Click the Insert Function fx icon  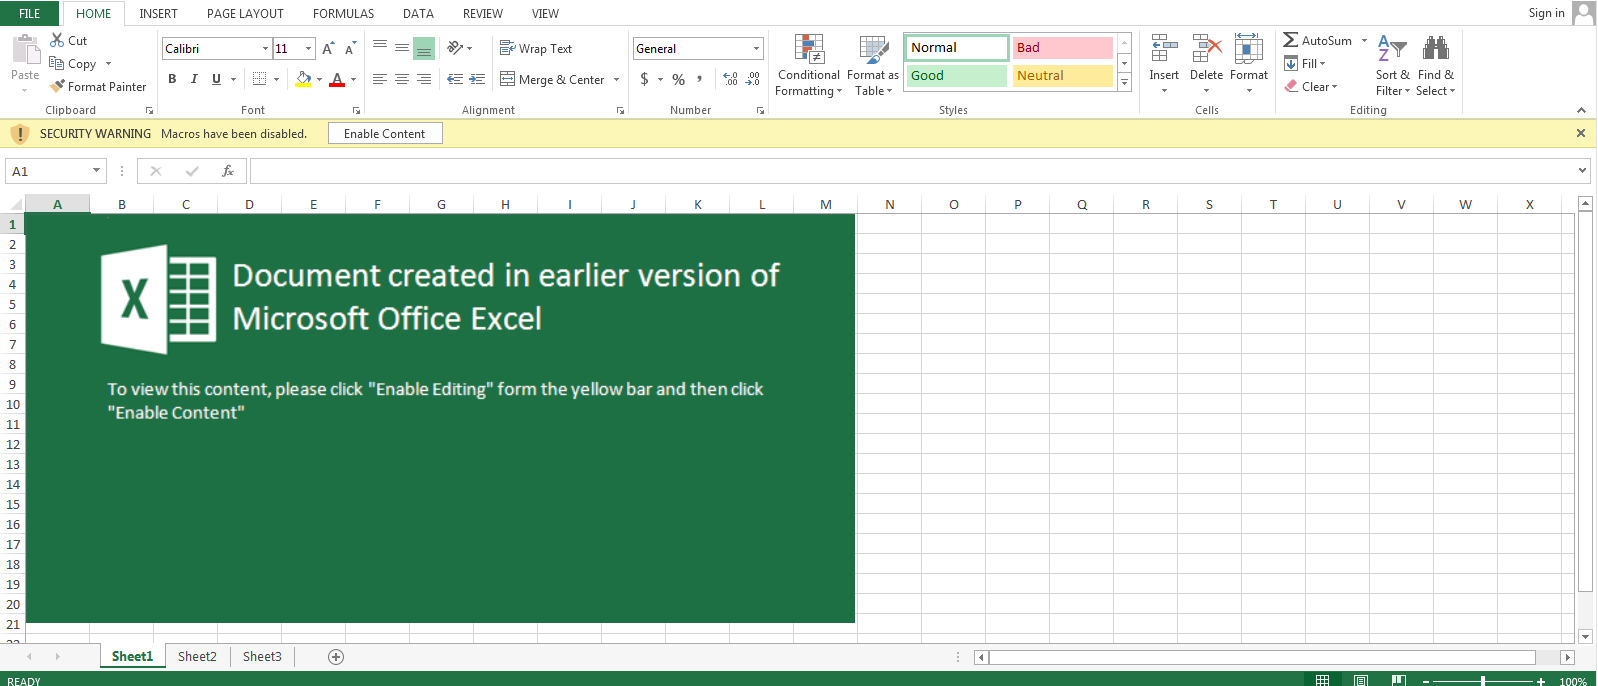[228, 171]
